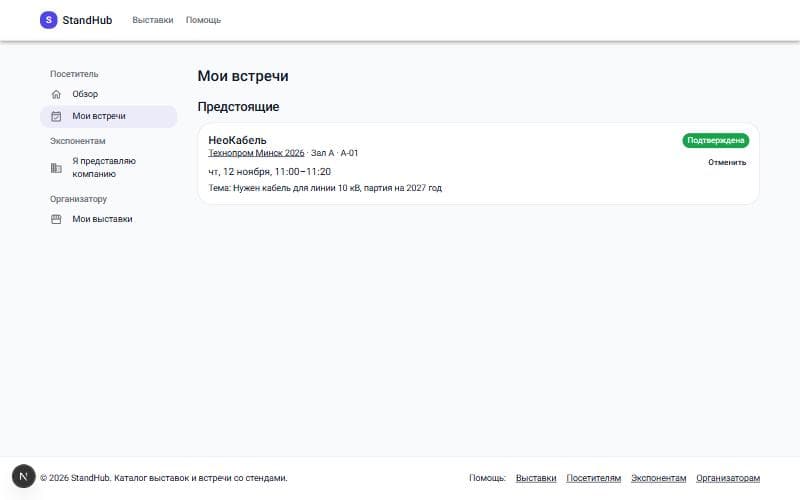Open the Выставки top navigation item

pyautogui.click(x=153, y=20)
